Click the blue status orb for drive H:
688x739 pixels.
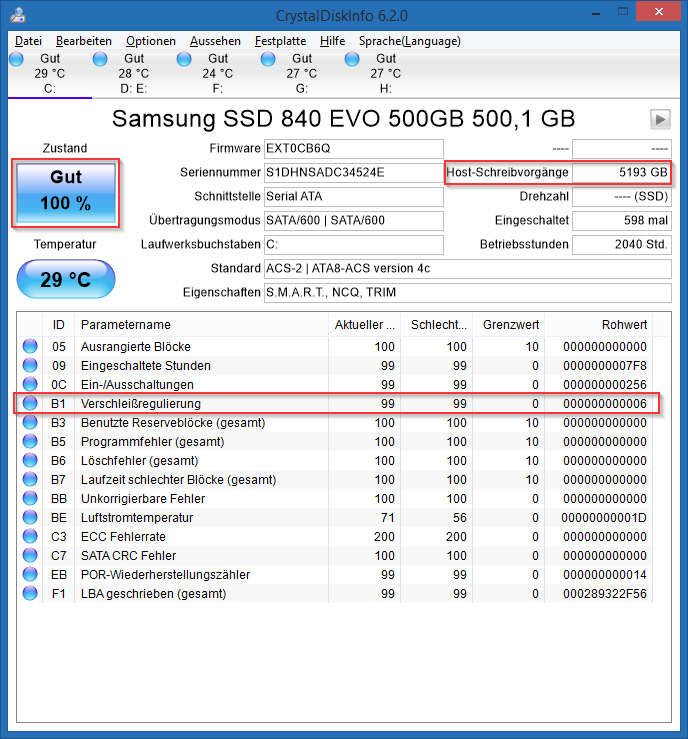click(352, 59)
